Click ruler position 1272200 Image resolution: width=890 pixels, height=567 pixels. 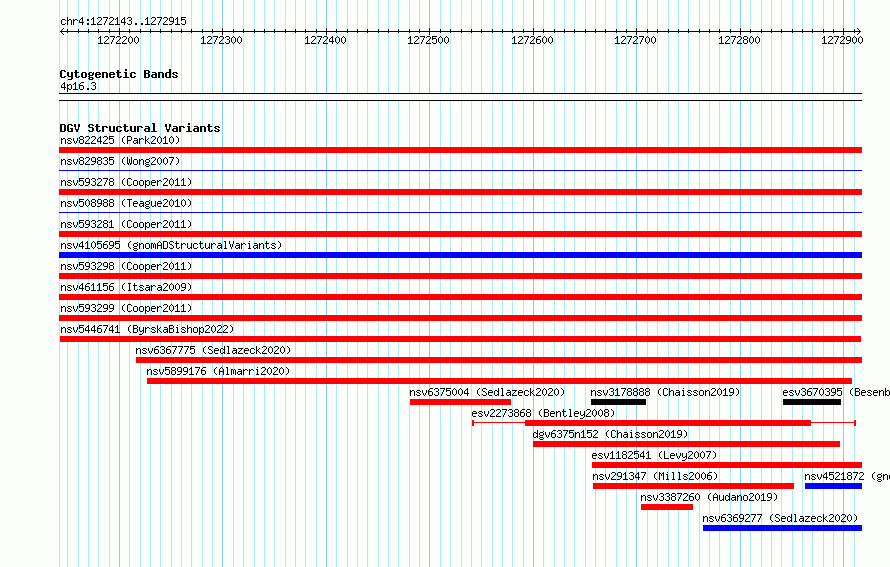[118, 40]
